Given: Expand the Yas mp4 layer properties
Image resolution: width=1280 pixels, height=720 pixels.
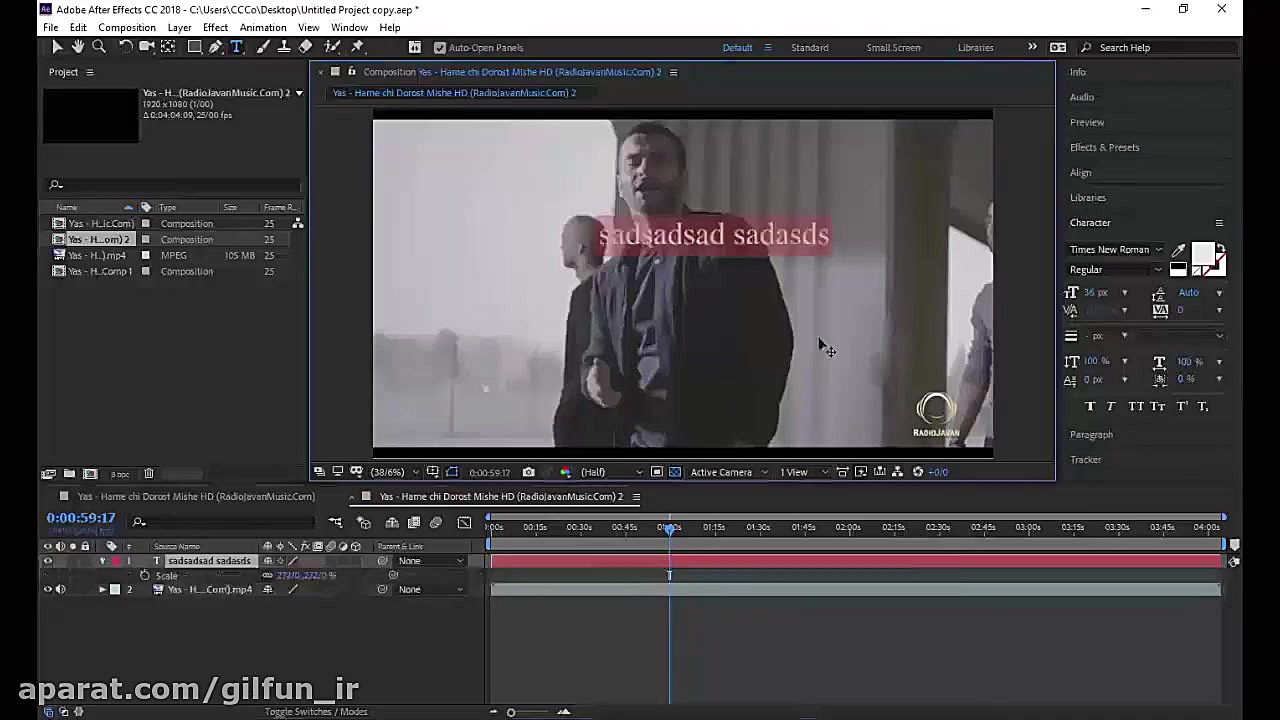Looking at the screenshot, I should 102,590.
